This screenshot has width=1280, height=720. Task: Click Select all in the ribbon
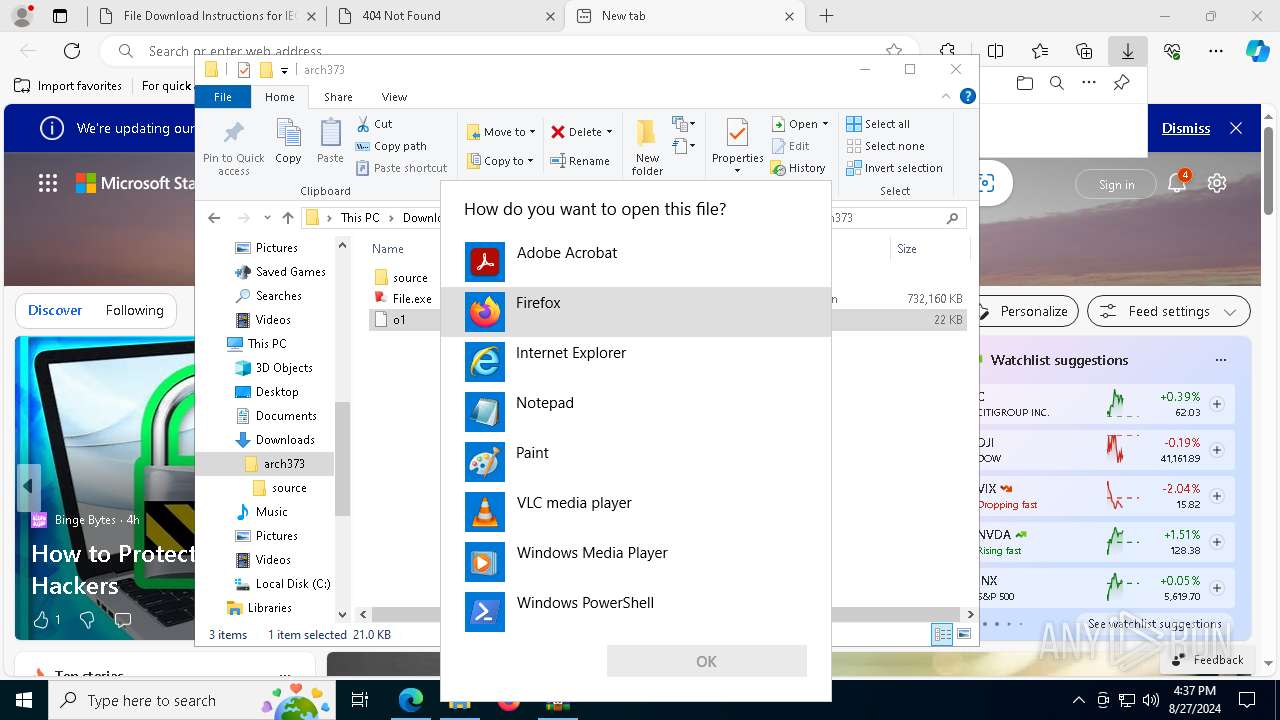click(878, 124)
